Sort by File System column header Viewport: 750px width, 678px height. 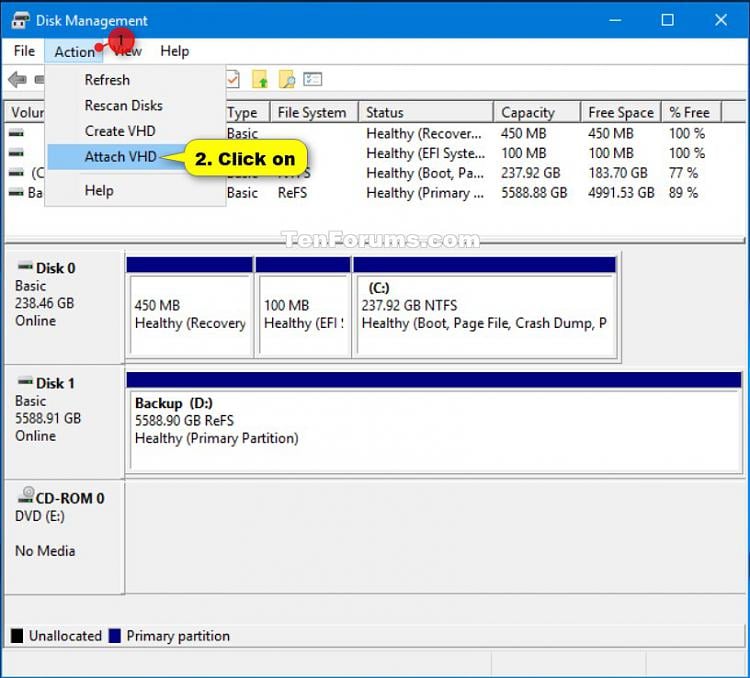pyautogui.click(x=314, y=112)
